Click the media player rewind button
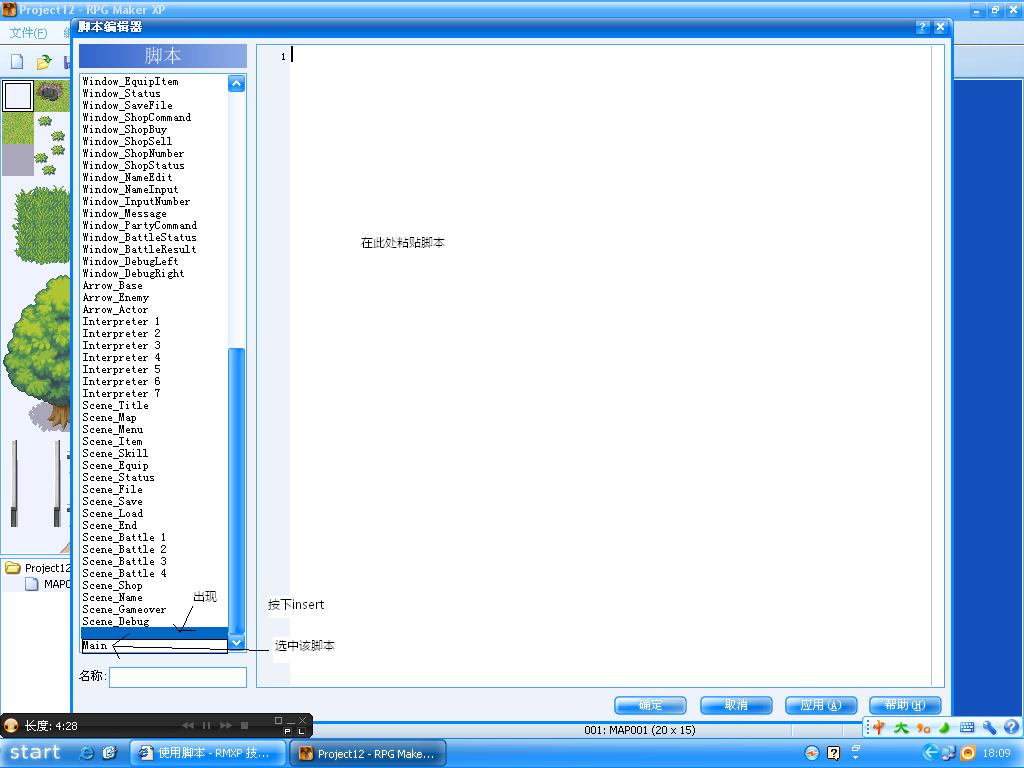This screenshot has width=1024, height=768. coord(188,725)
